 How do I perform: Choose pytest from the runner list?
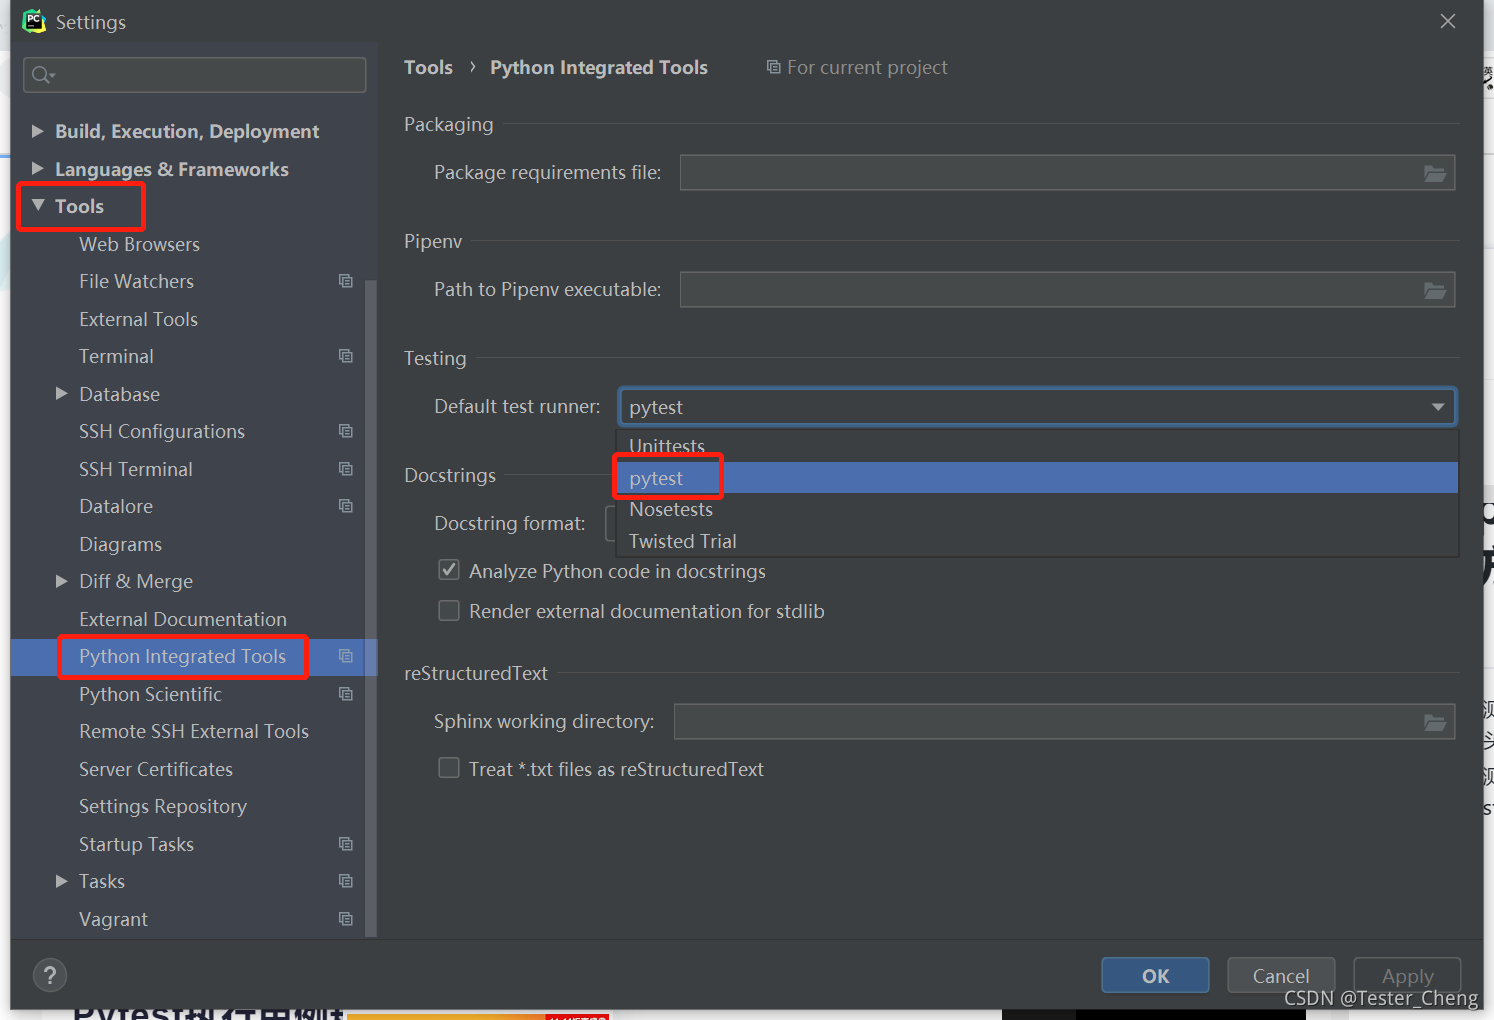pos(1037,478)
